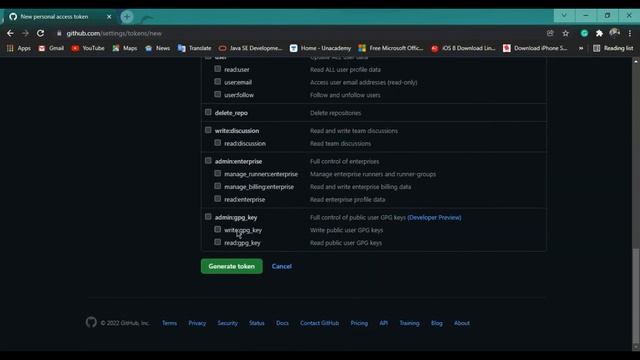Open the iOS 8 Download Links bookmark

(x=463, y=48)
